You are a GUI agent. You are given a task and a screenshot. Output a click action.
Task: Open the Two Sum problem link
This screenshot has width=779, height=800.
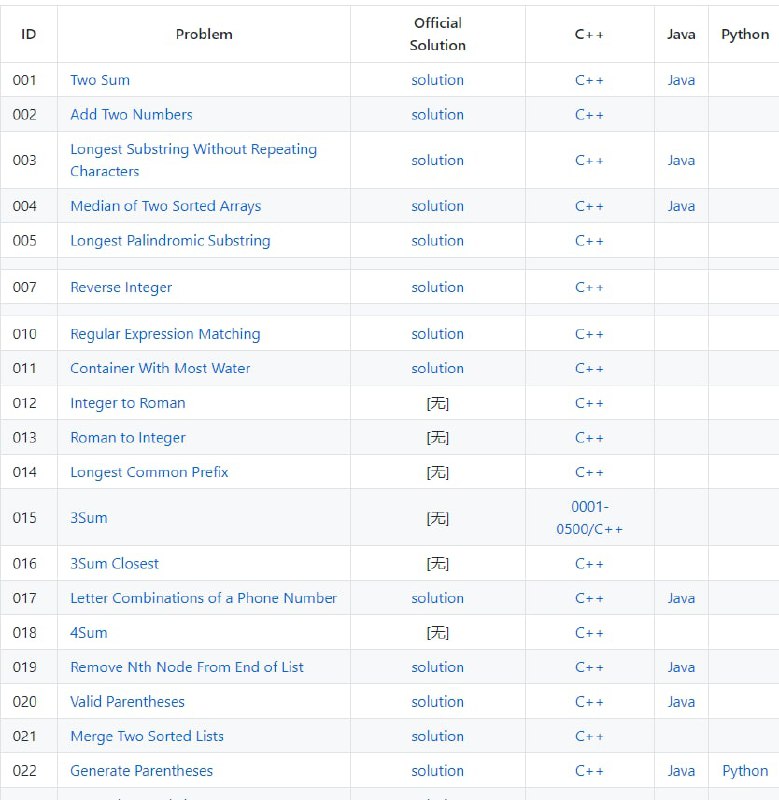(100, 80)
